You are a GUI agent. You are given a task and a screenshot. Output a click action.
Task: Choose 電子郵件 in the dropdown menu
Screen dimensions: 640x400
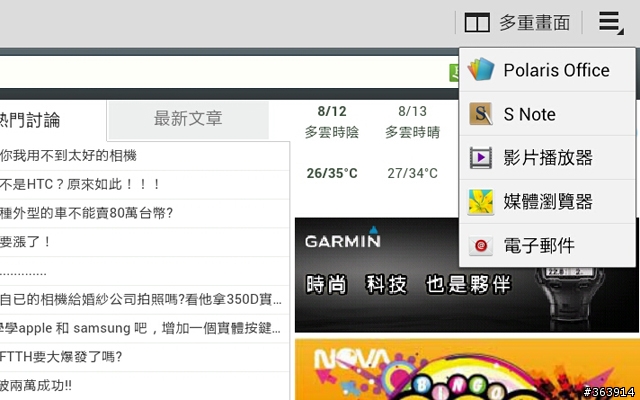coord(547,246)
